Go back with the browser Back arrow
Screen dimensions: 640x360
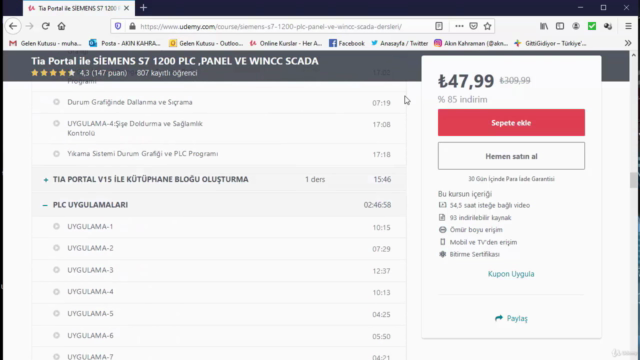(13, 26)
